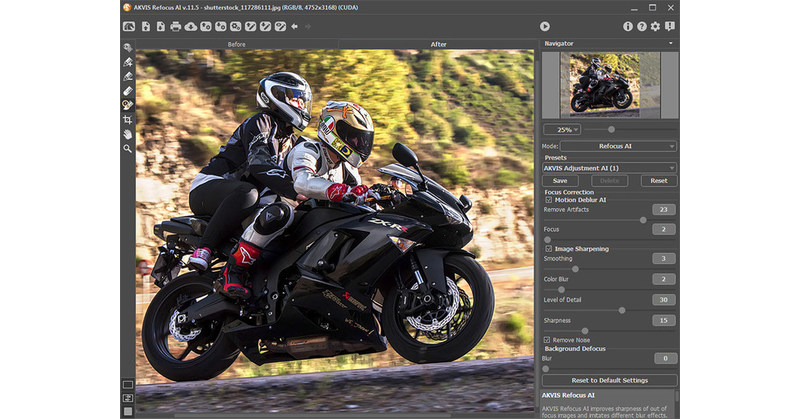Click Reset to Default Settings

[609, 380]
